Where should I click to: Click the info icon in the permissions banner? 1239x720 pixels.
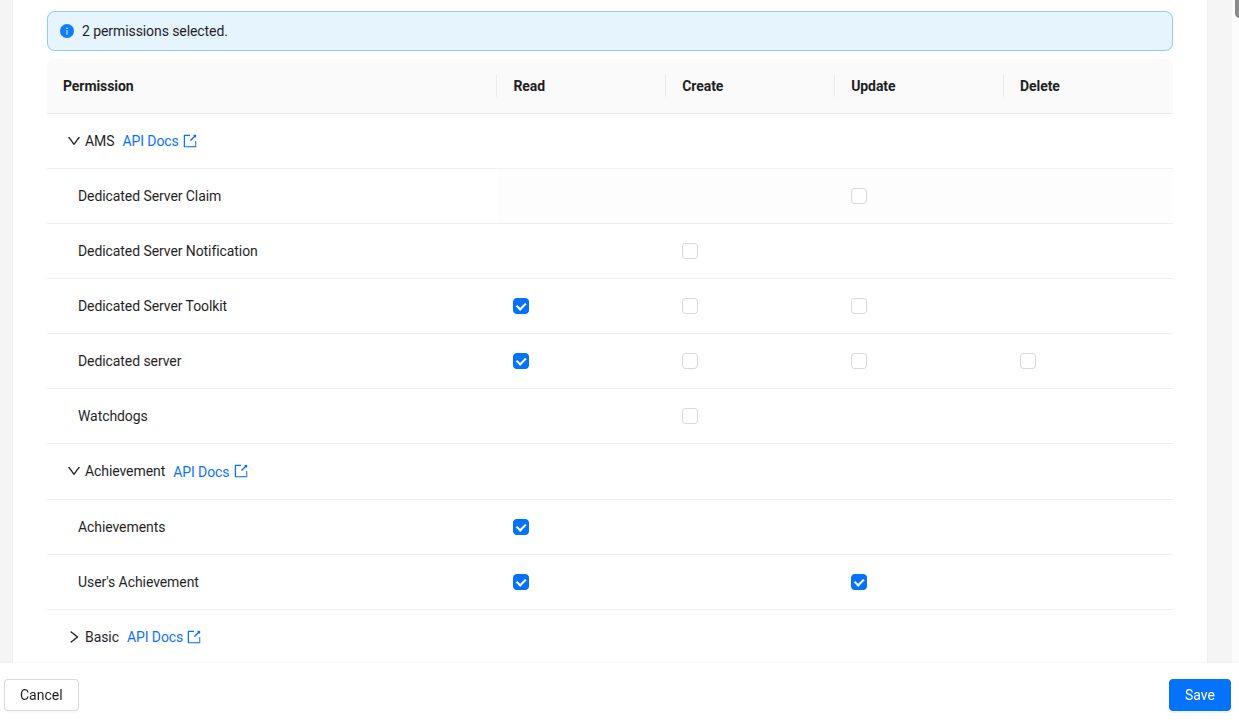(x=66, y=31)
